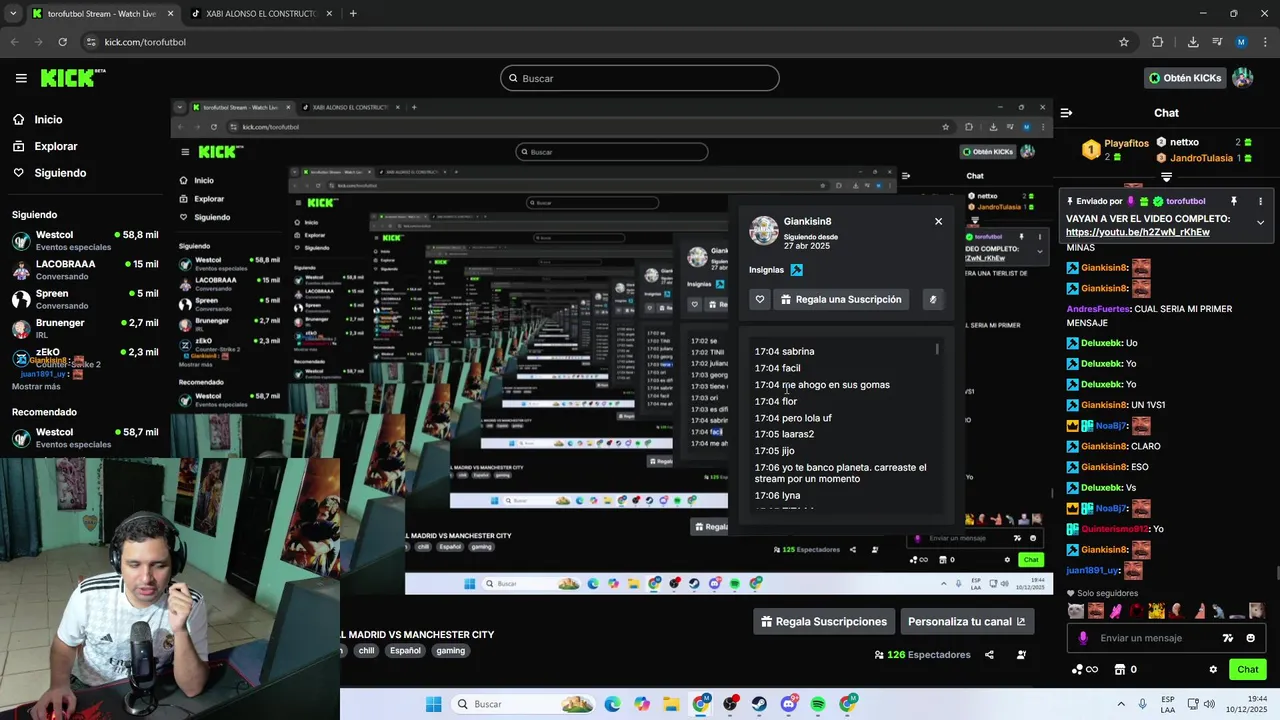The image size is (1280, 720).
Task: Click Personaliza tu canal button
Action: tap(966, 621)
